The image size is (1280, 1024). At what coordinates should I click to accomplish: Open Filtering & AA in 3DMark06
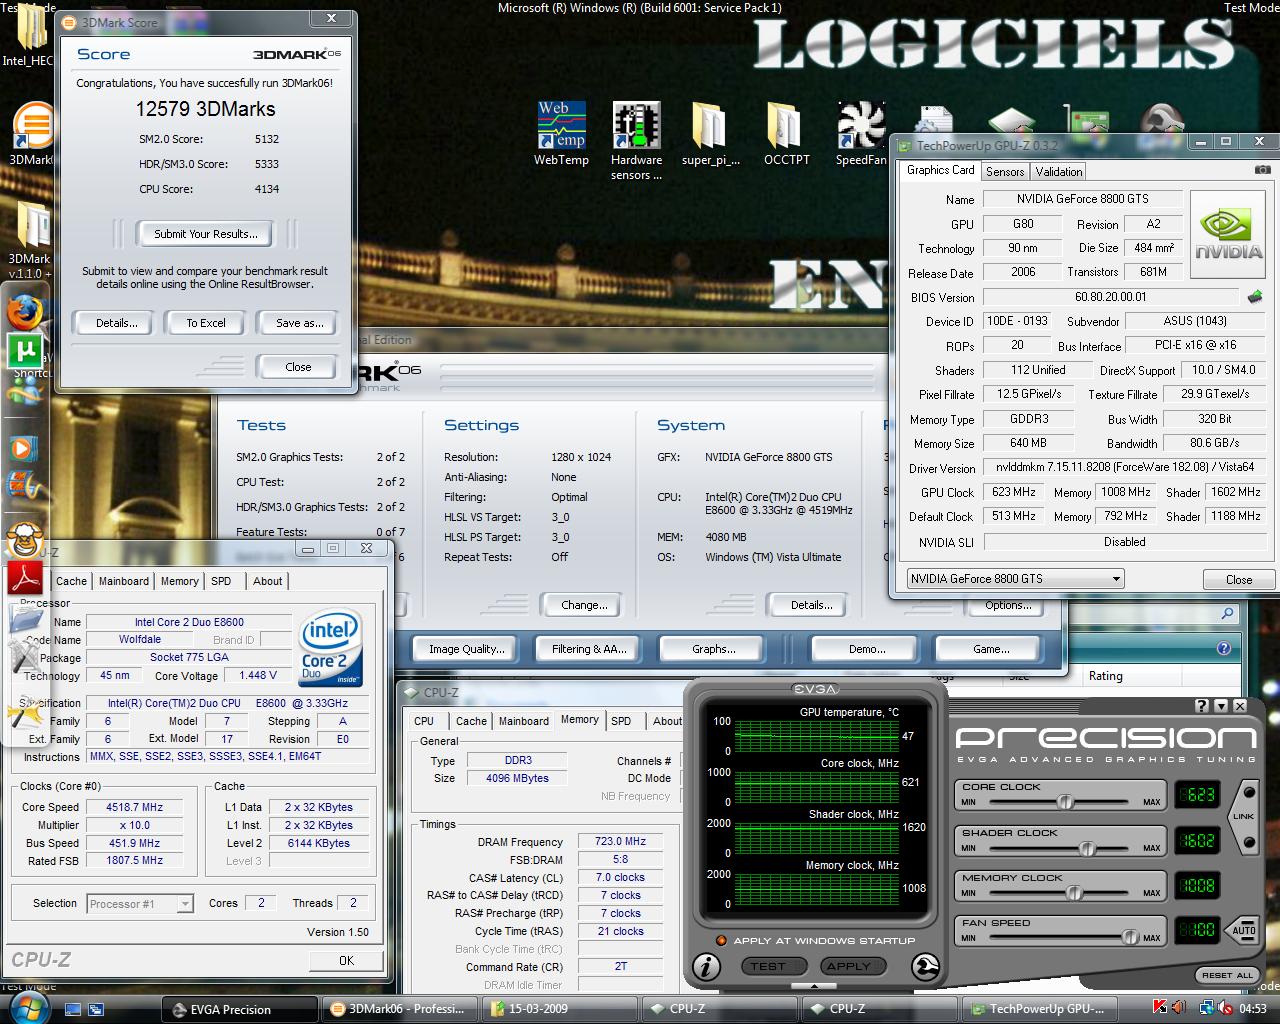(x=589, y=649)
